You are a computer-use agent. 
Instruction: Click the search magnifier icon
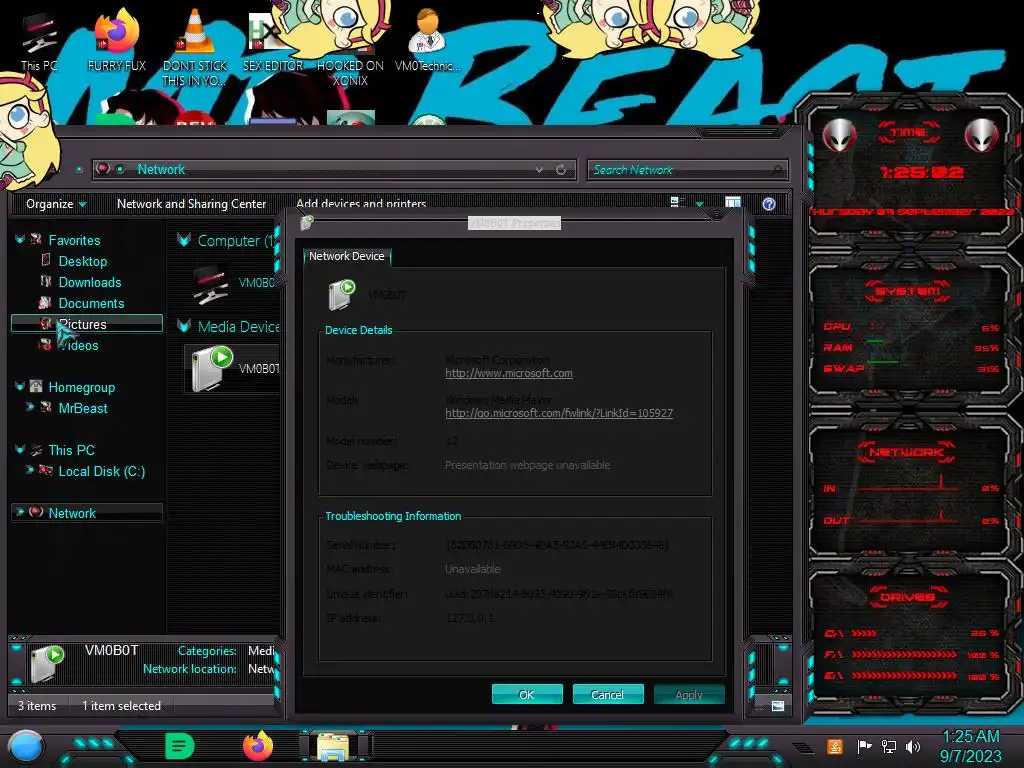point(776,170)
